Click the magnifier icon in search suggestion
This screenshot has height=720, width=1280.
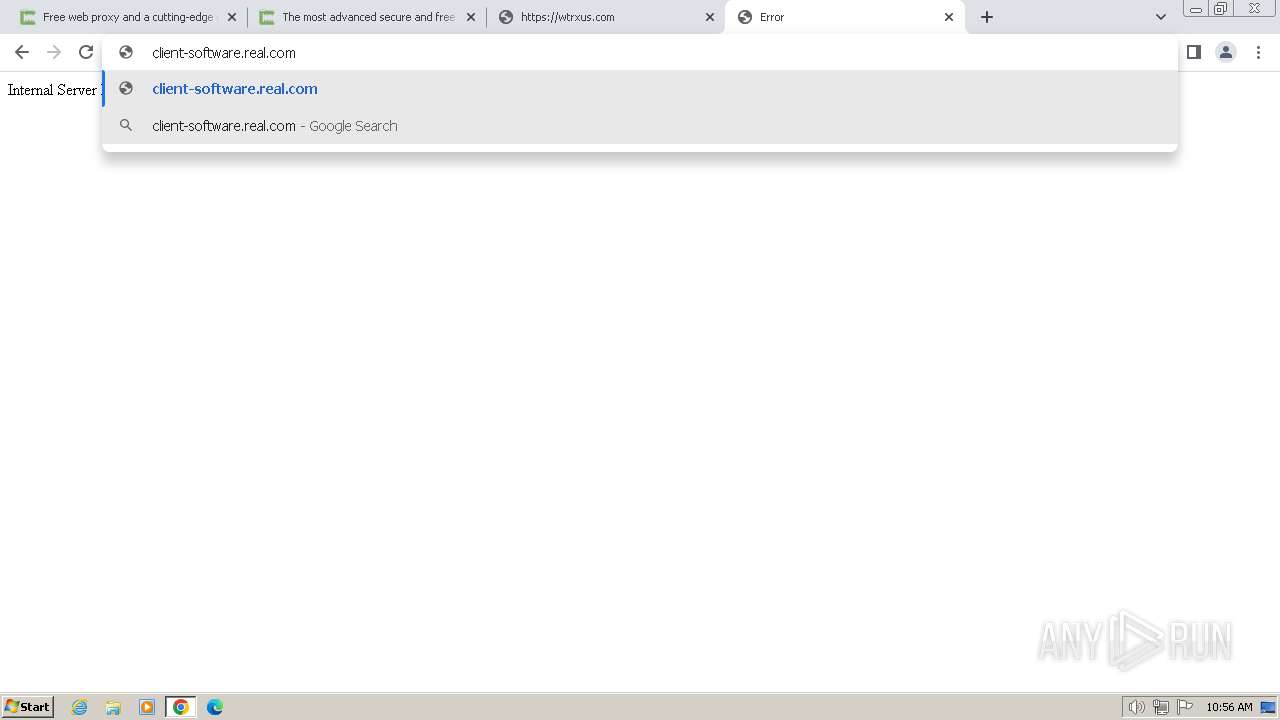click(126, 126)
